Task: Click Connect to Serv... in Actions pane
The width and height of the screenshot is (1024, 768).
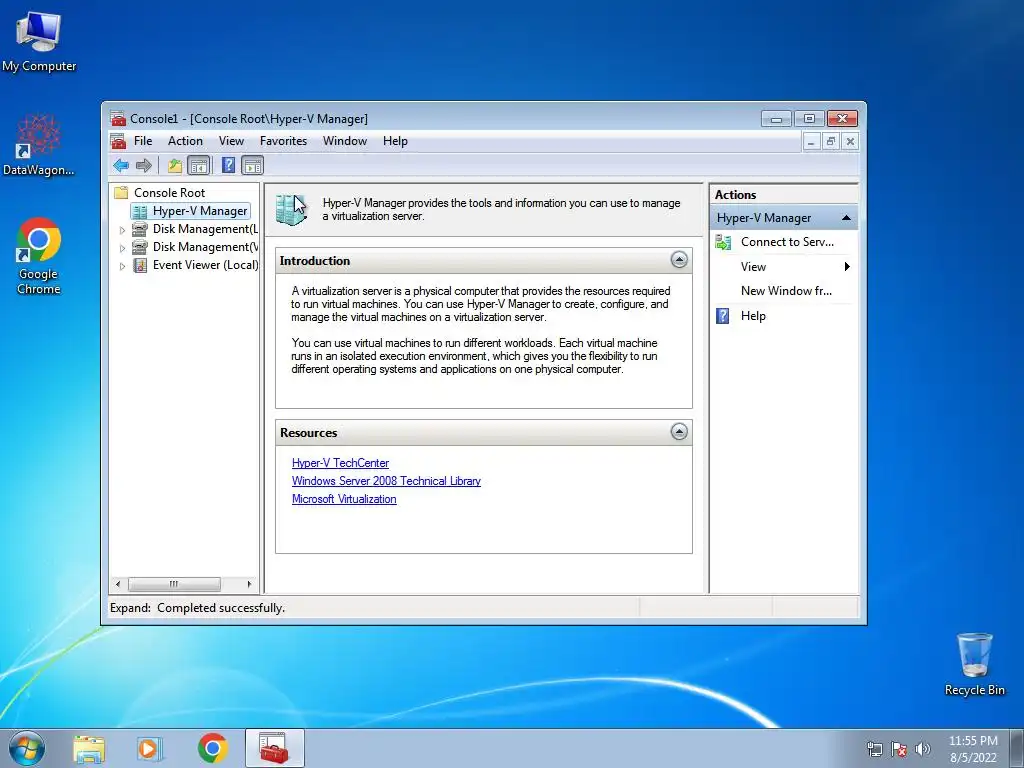Action: (x=787, y=242)
